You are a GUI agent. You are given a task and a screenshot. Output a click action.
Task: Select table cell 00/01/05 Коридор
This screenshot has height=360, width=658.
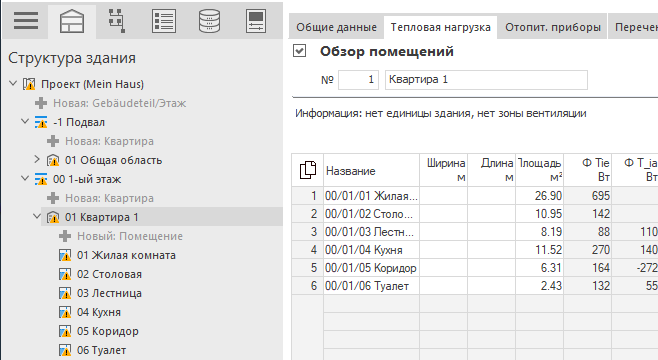point(371,268)
